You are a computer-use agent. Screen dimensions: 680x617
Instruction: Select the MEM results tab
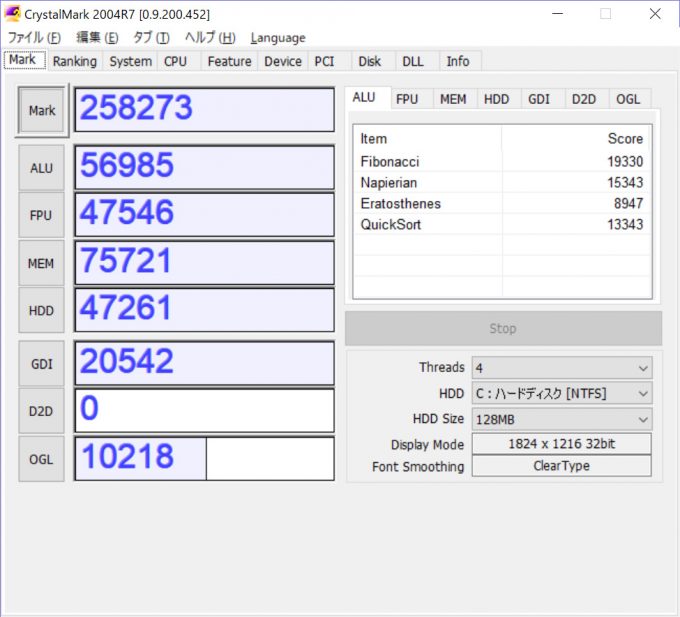[453, 99]
